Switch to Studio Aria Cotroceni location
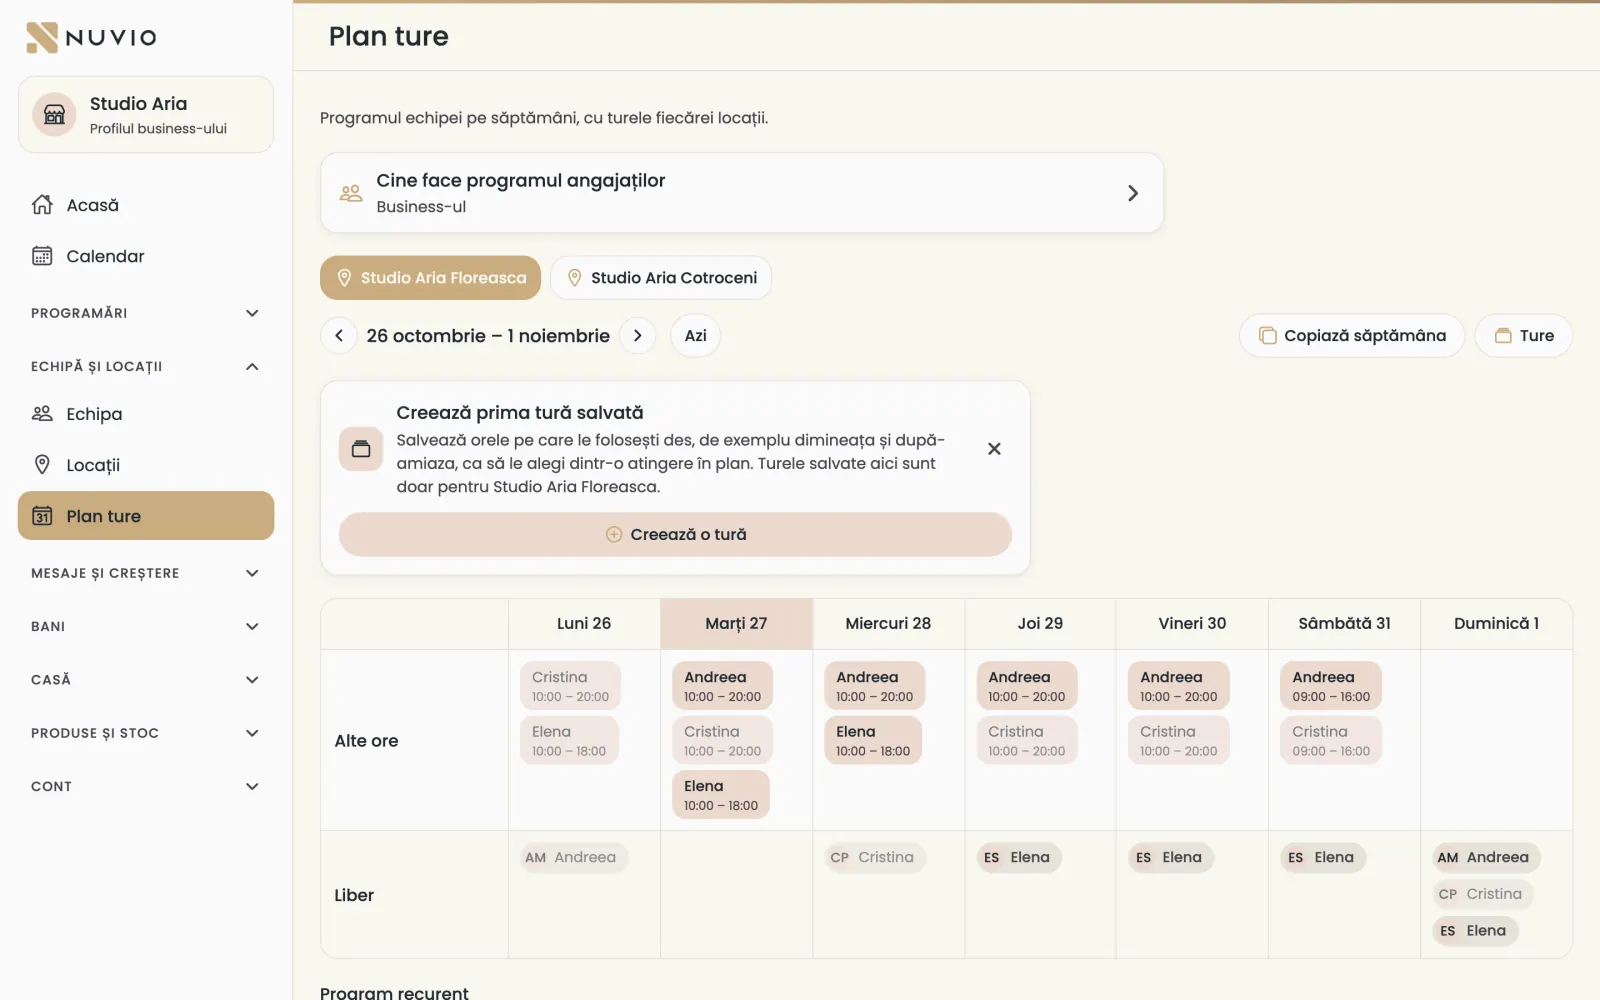 (661, 278)
